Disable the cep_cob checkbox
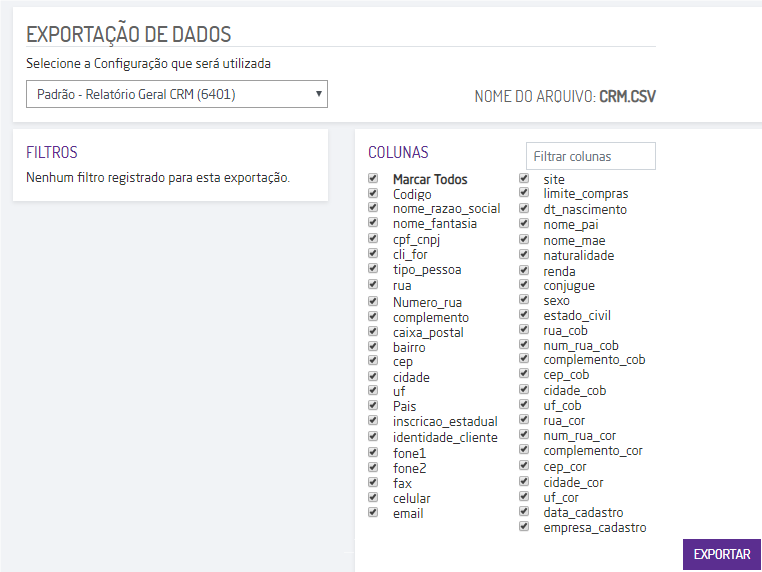 pos(524,374)
